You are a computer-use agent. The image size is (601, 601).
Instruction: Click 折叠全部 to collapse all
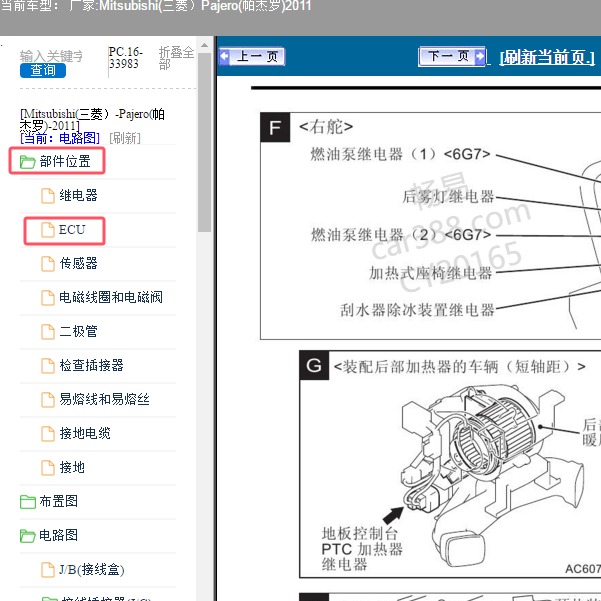[x=176, y=58]
